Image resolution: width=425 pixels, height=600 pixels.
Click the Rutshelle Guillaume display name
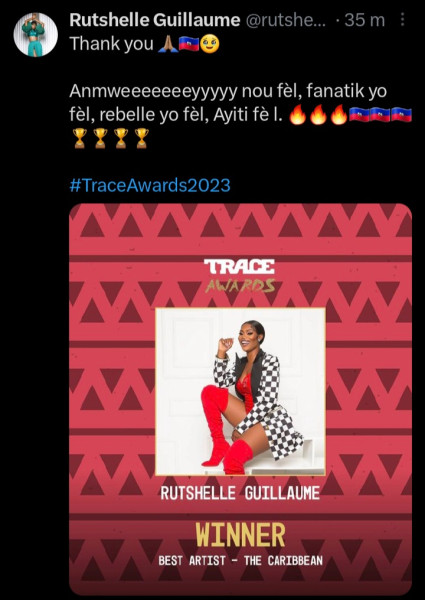[x=155, y=20]
